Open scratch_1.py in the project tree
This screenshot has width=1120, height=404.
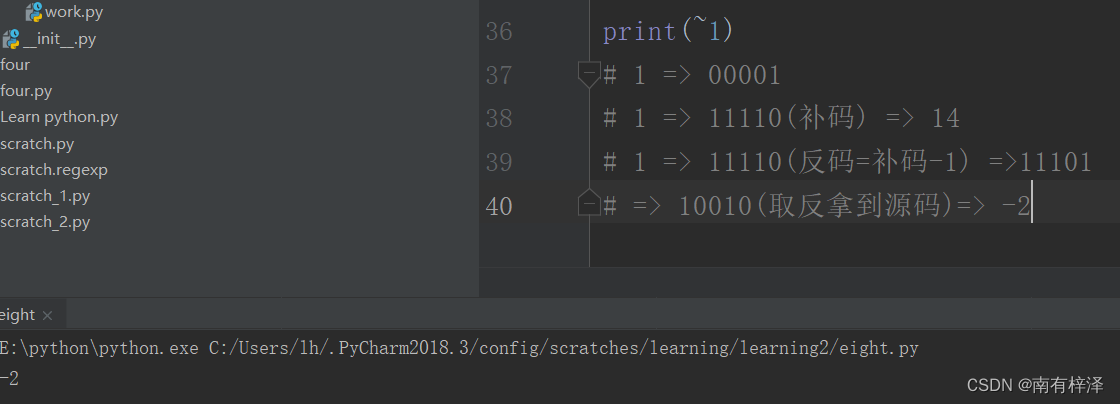(x=45, y=196)
